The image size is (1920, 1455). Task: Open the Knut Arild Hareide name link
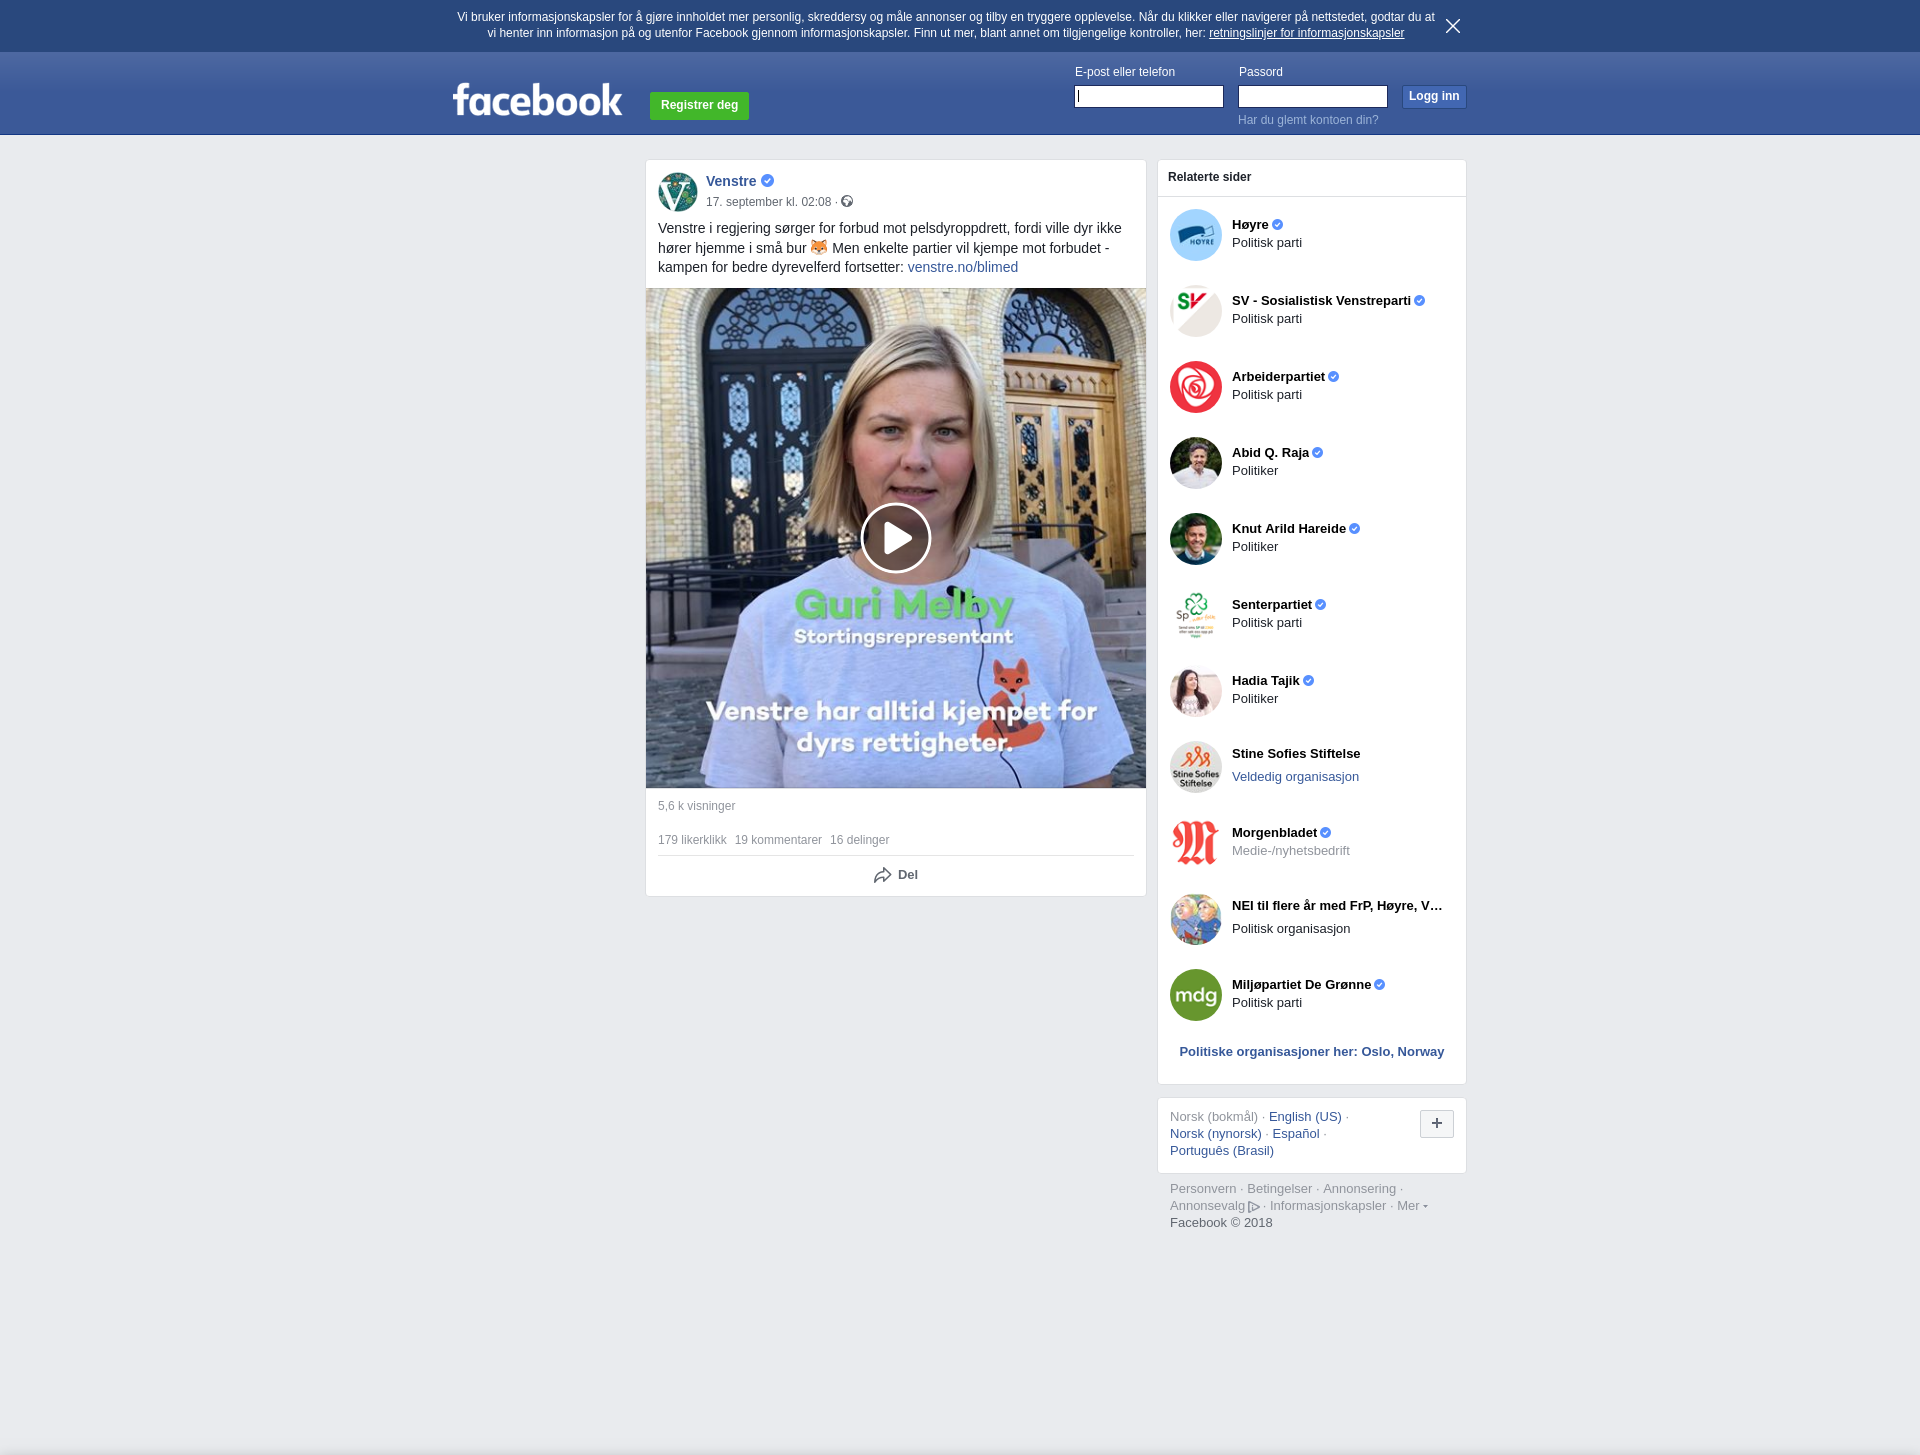(1289, 529)
